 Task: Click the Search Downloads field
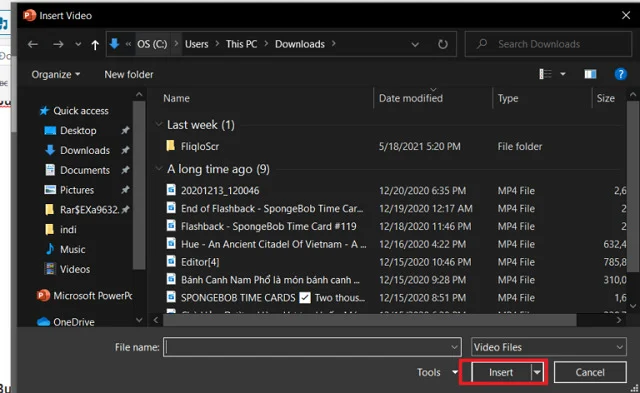(548, 44)
